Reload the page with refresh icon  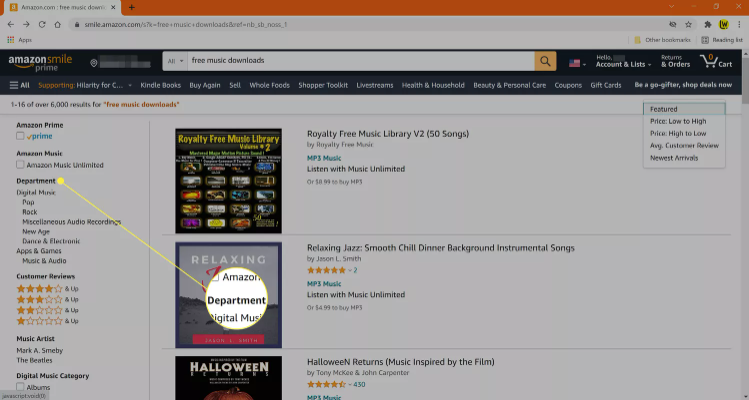click(x=42, y=24)
